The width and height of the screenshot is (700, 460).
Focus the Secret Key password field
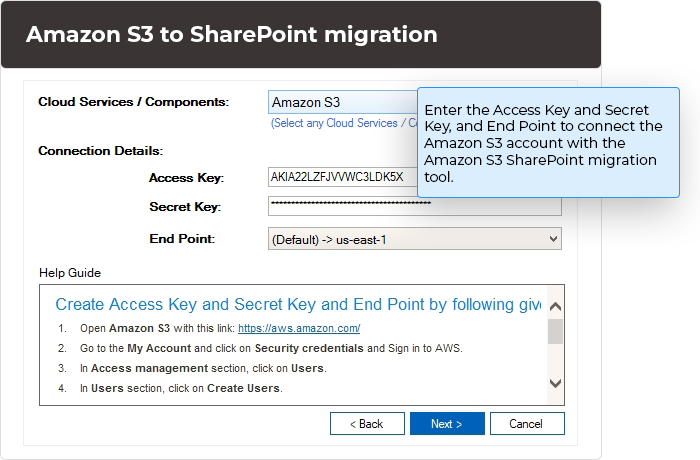414,206
